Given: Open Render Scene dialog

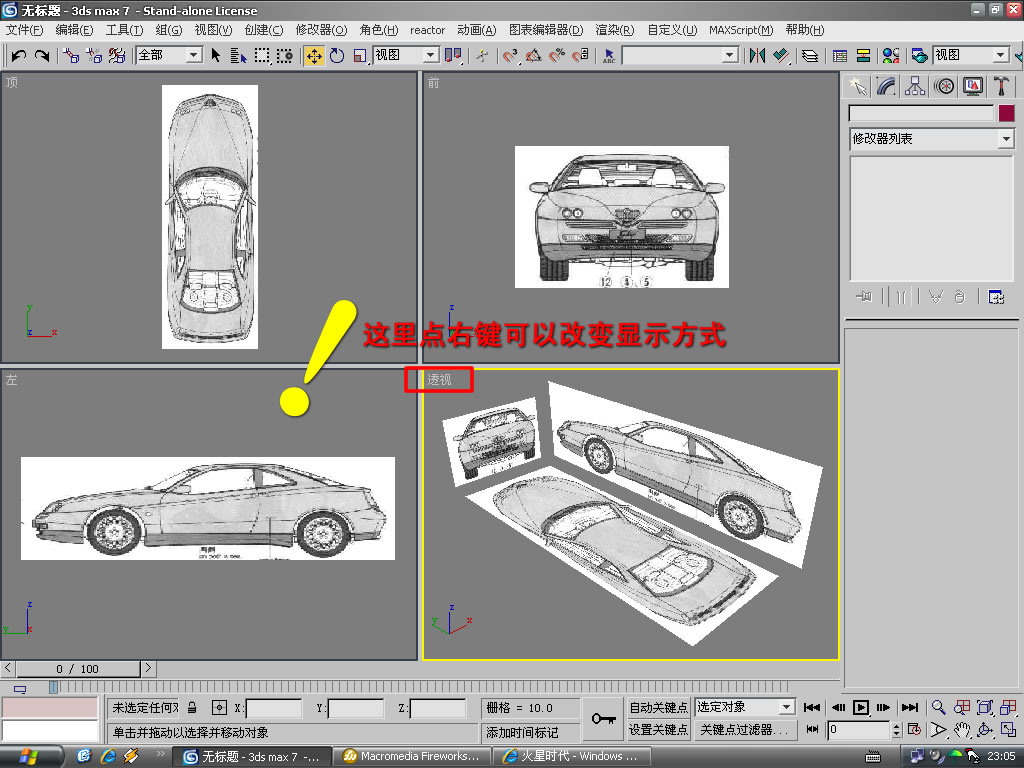Looking at the screenshot, I should 920,56.
